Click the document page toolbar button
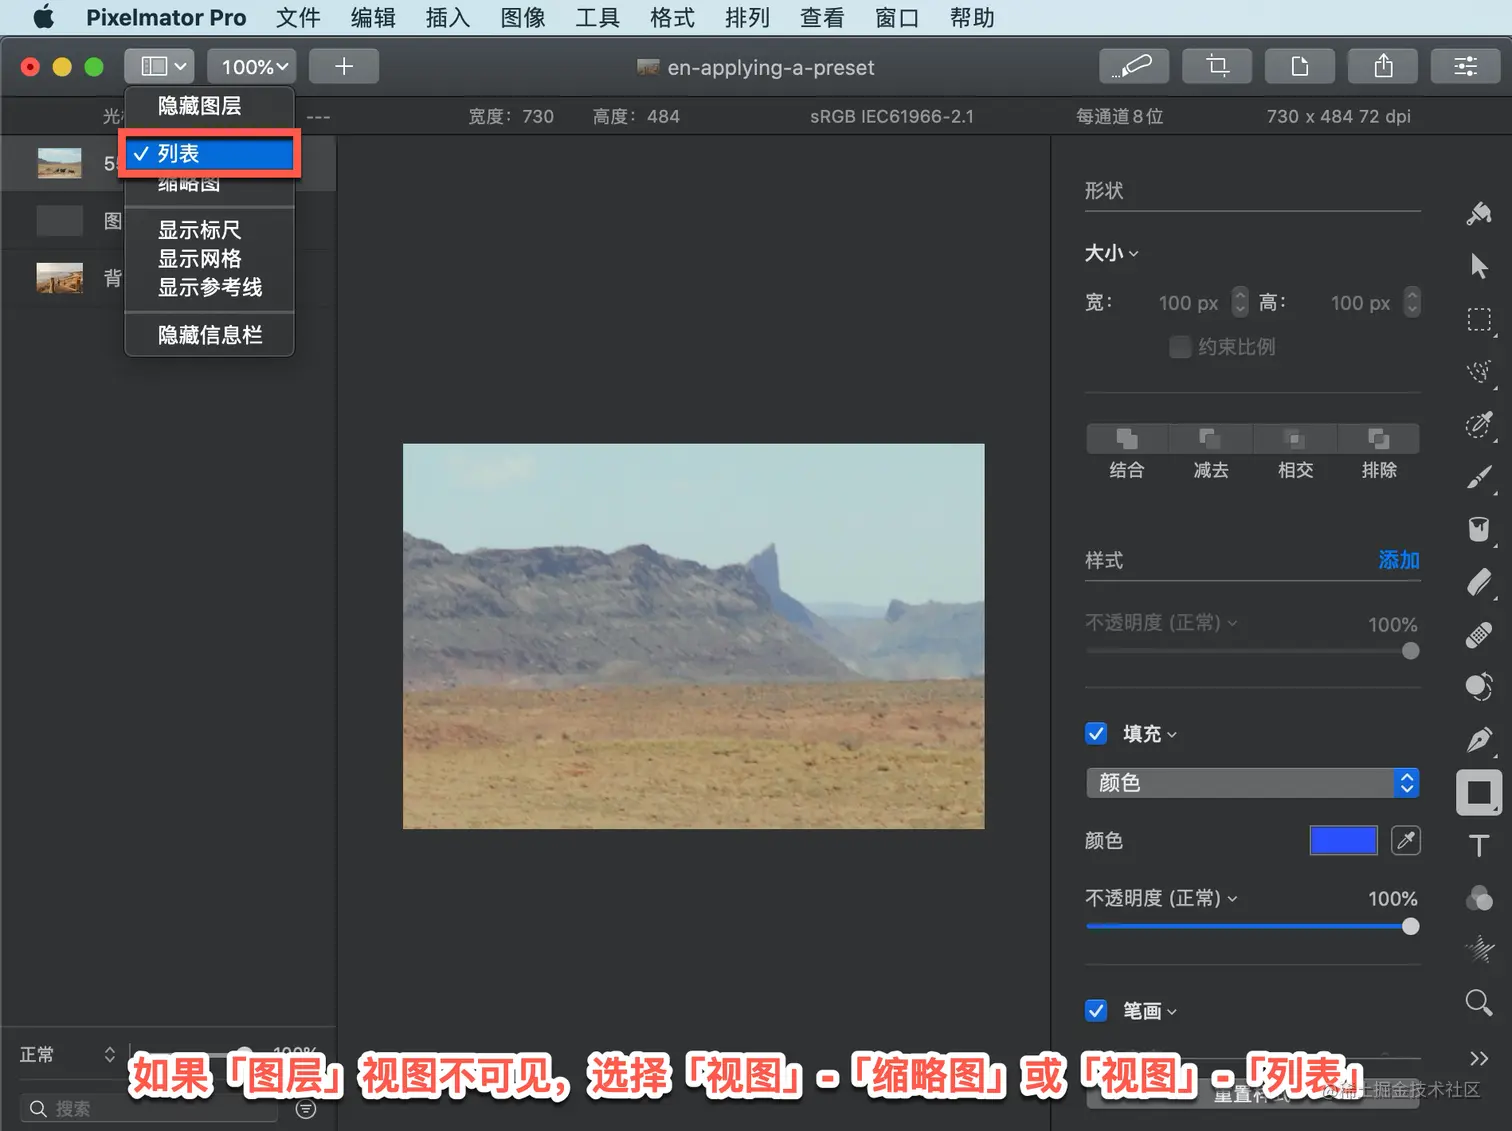 point(1299,66)
